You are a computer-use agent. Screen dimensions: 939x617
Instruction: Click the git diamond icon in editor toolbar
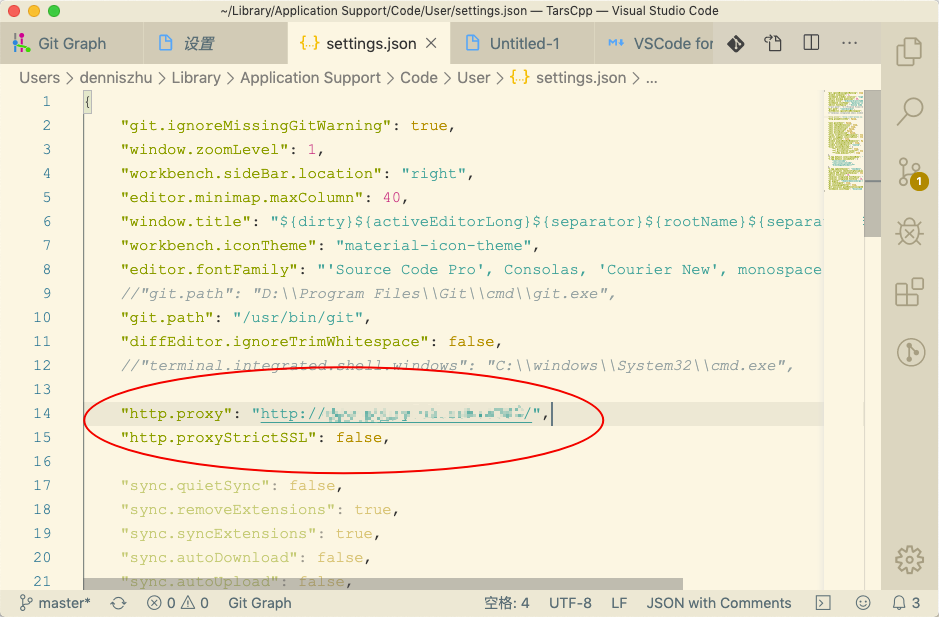735,44
